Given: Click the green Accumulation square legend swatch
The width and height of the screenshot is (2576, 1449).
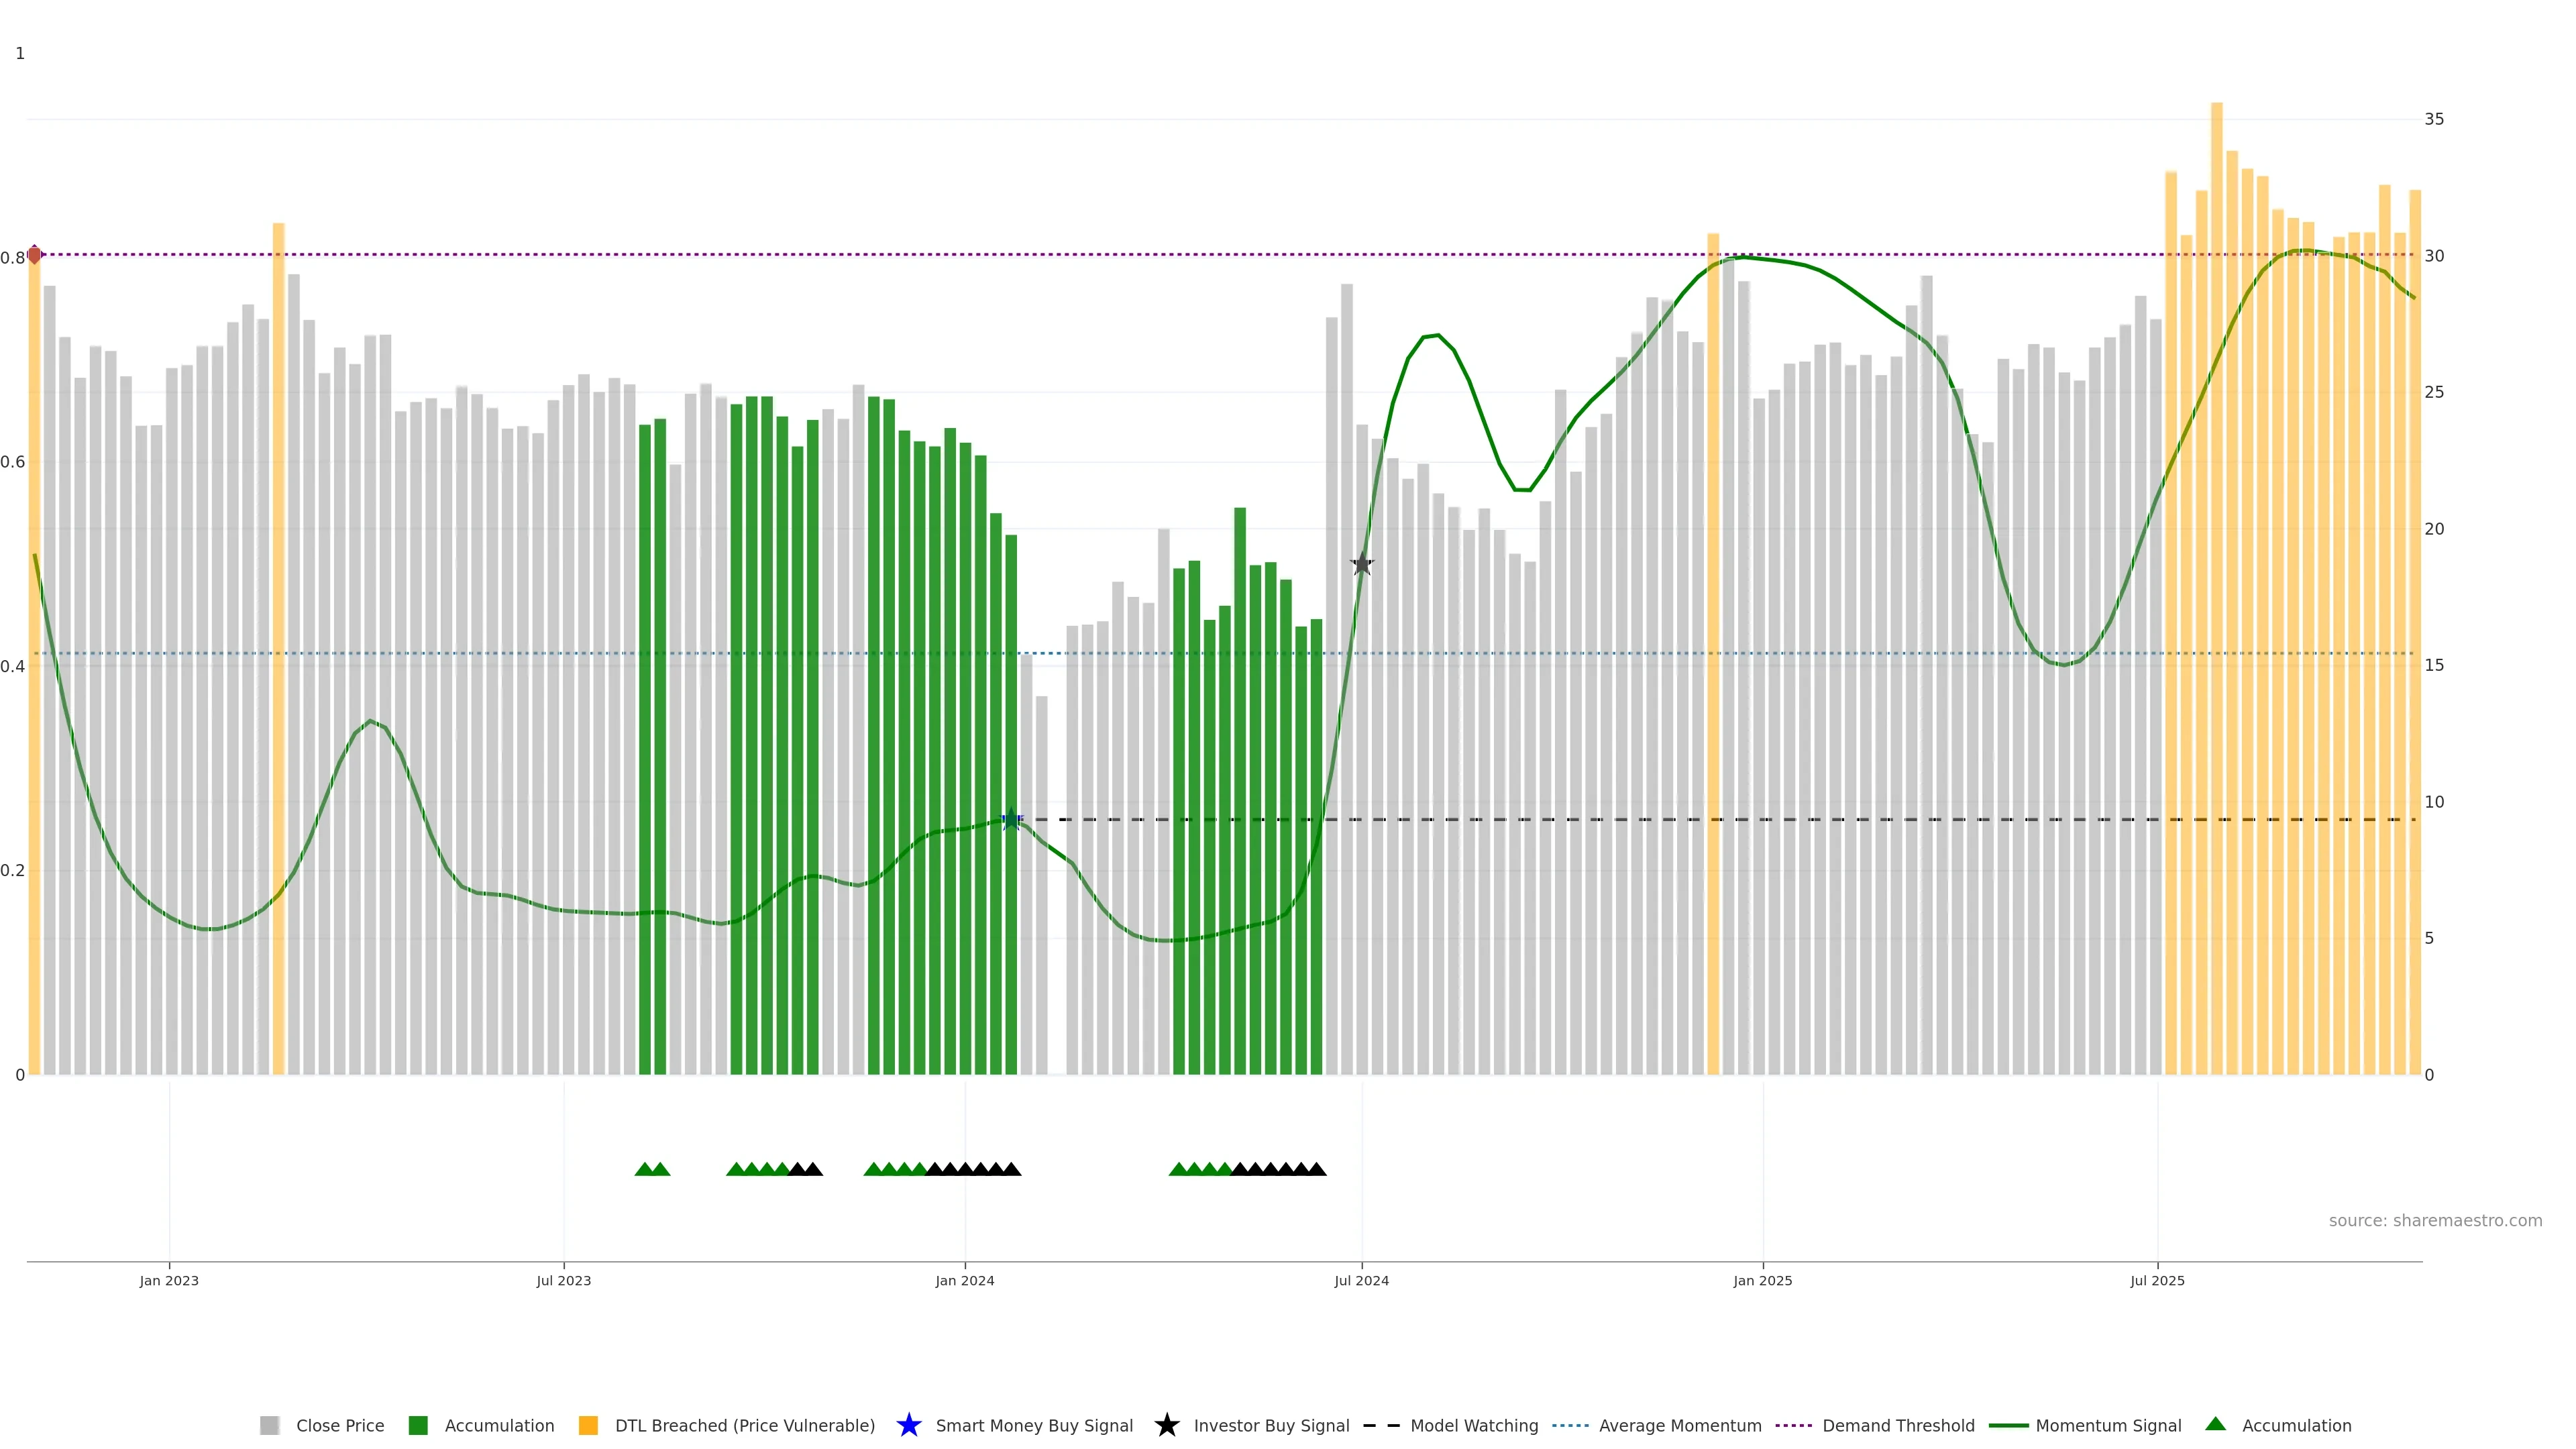Looking at the screenshot, I should [x=418, y=1425].
